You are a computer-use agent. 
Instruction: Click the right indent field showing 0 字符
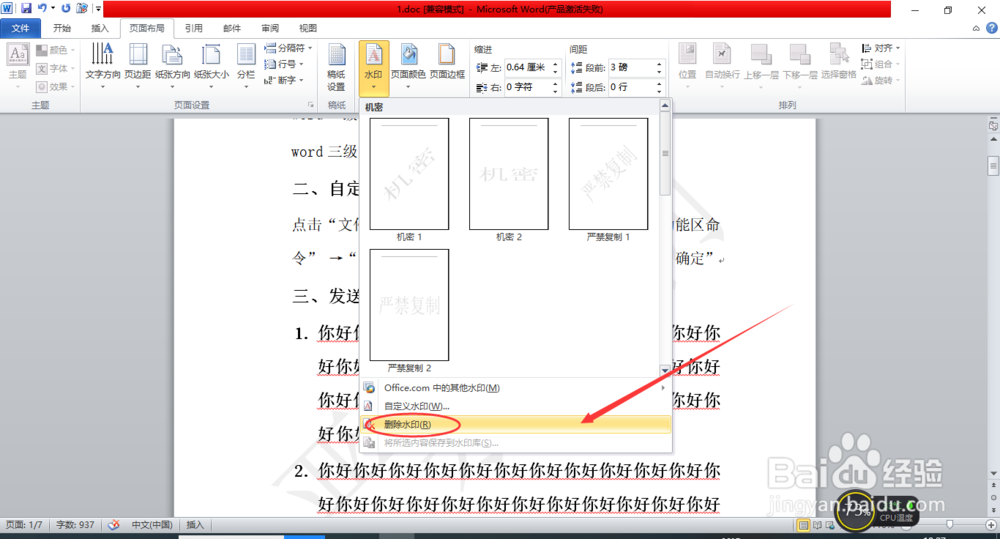coord(527,87)
